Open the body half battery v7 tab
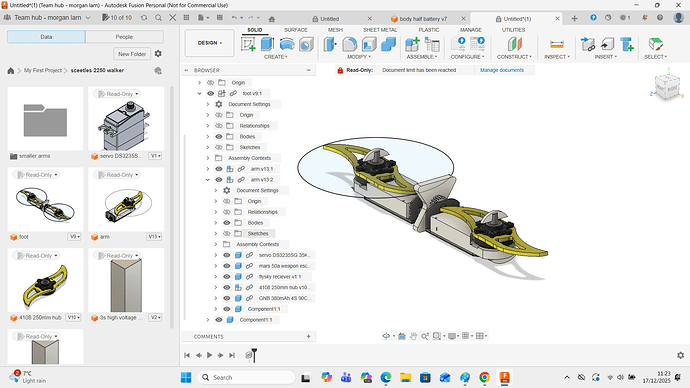690x388 pixels. (x=423, y=19)
